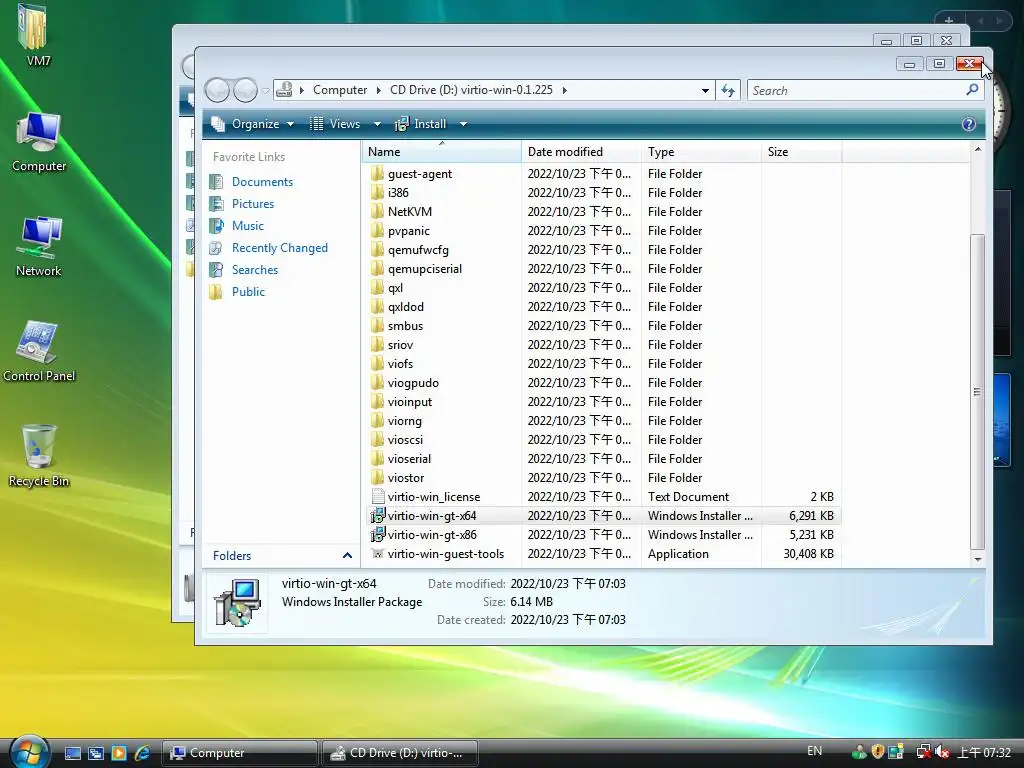Open Pictures favorite link
This screenshot has width=1024, height=768.
point(253,204)
